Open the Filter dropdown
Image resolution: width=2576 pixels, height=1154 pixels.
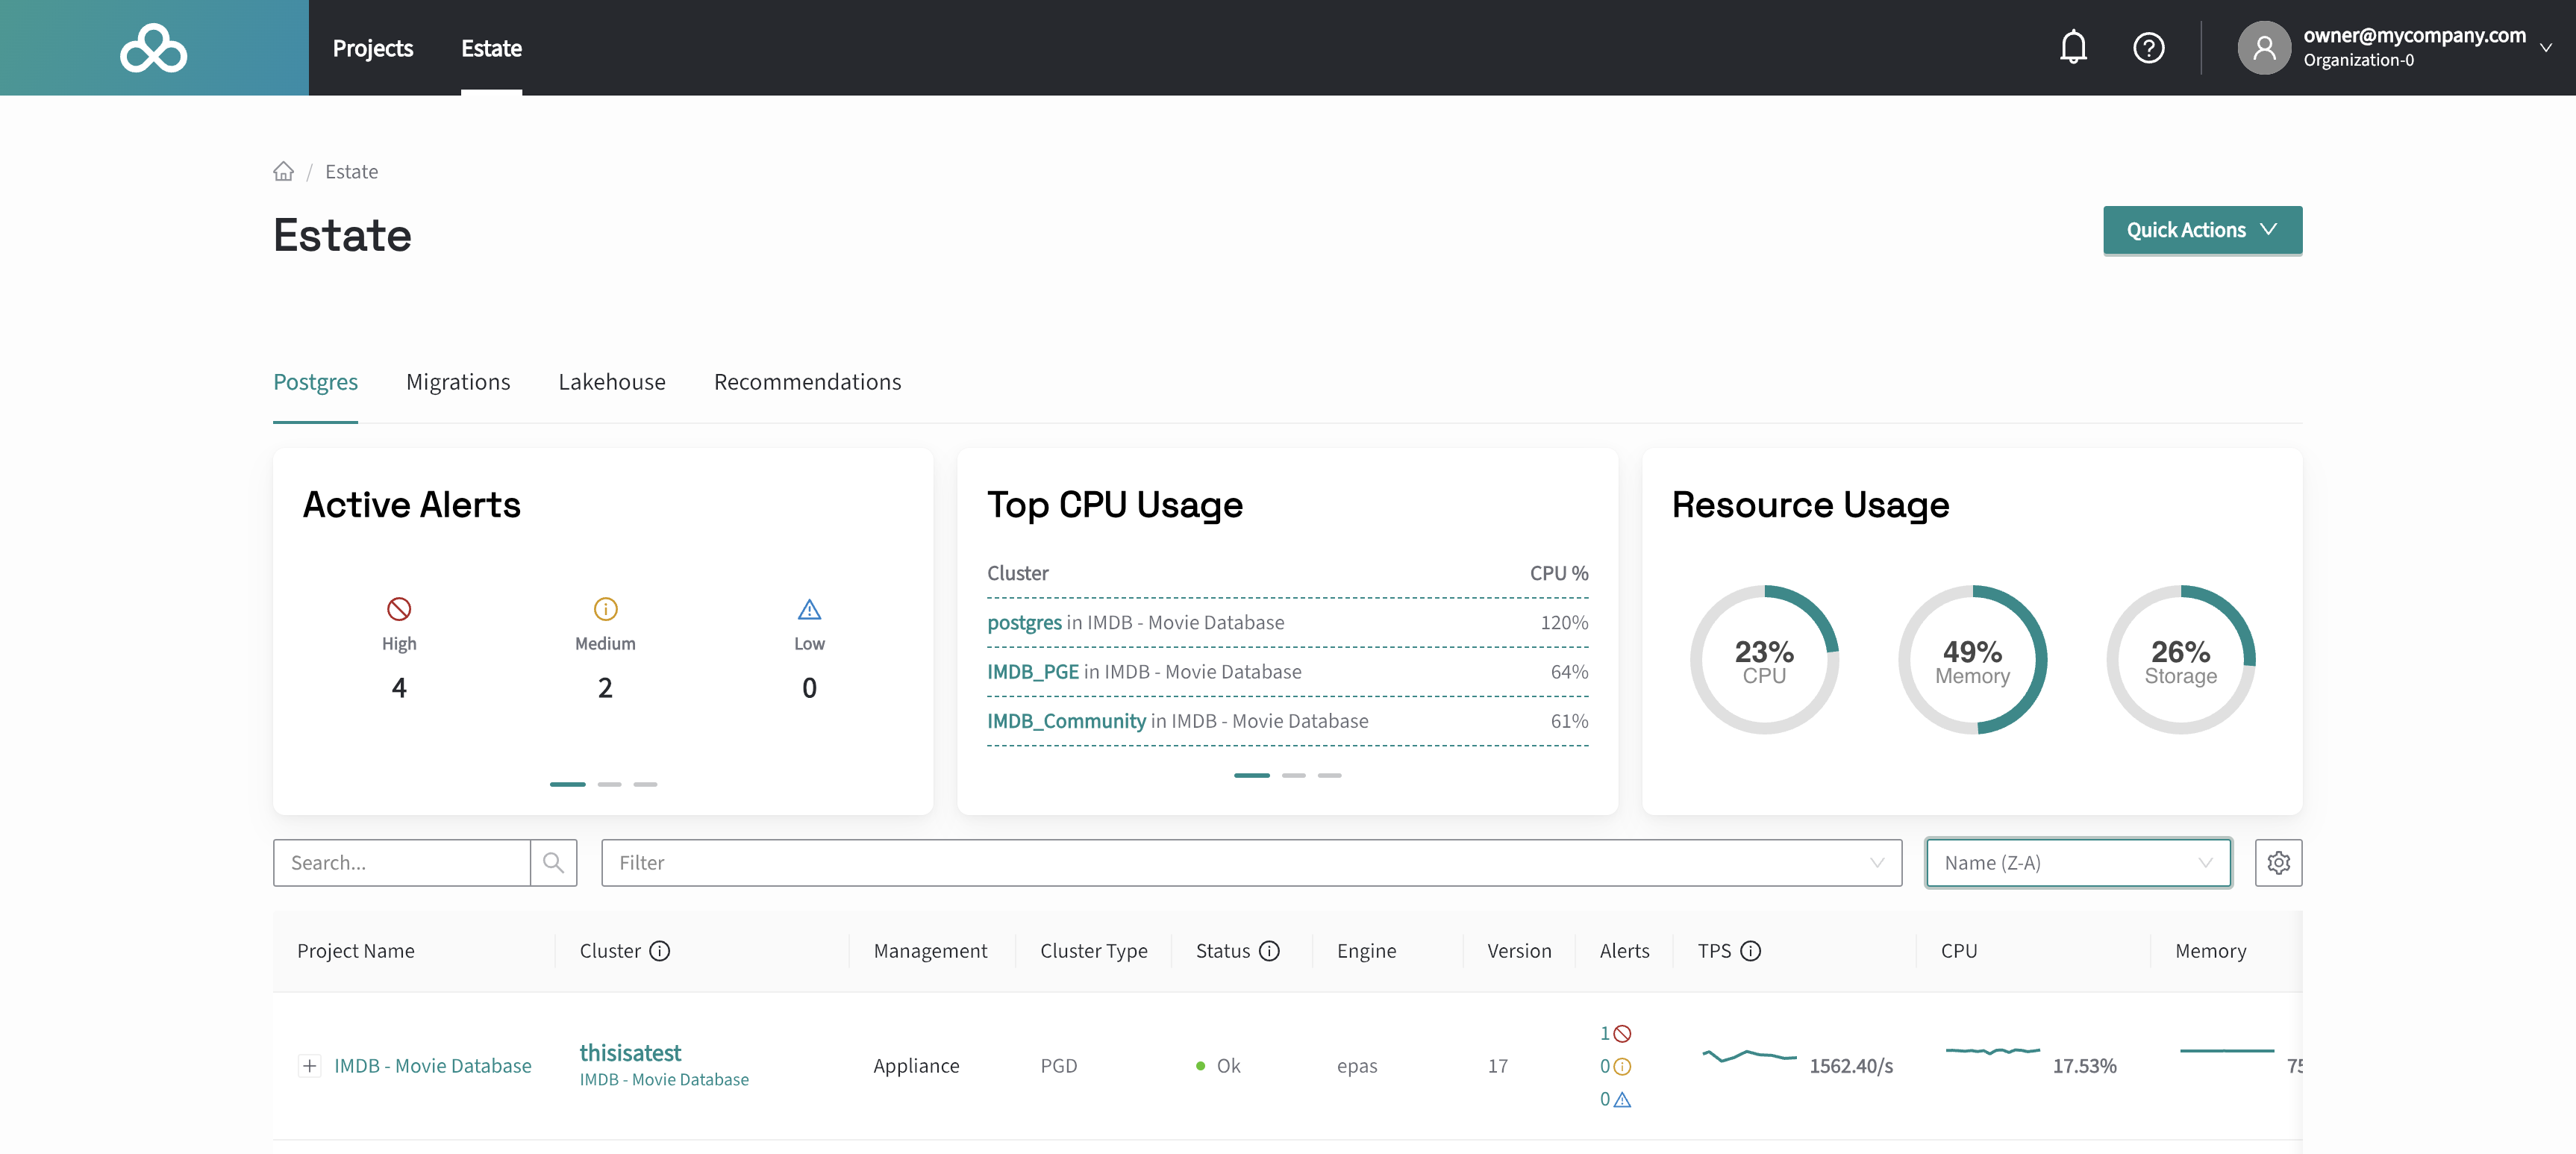tap(1250, 862)
